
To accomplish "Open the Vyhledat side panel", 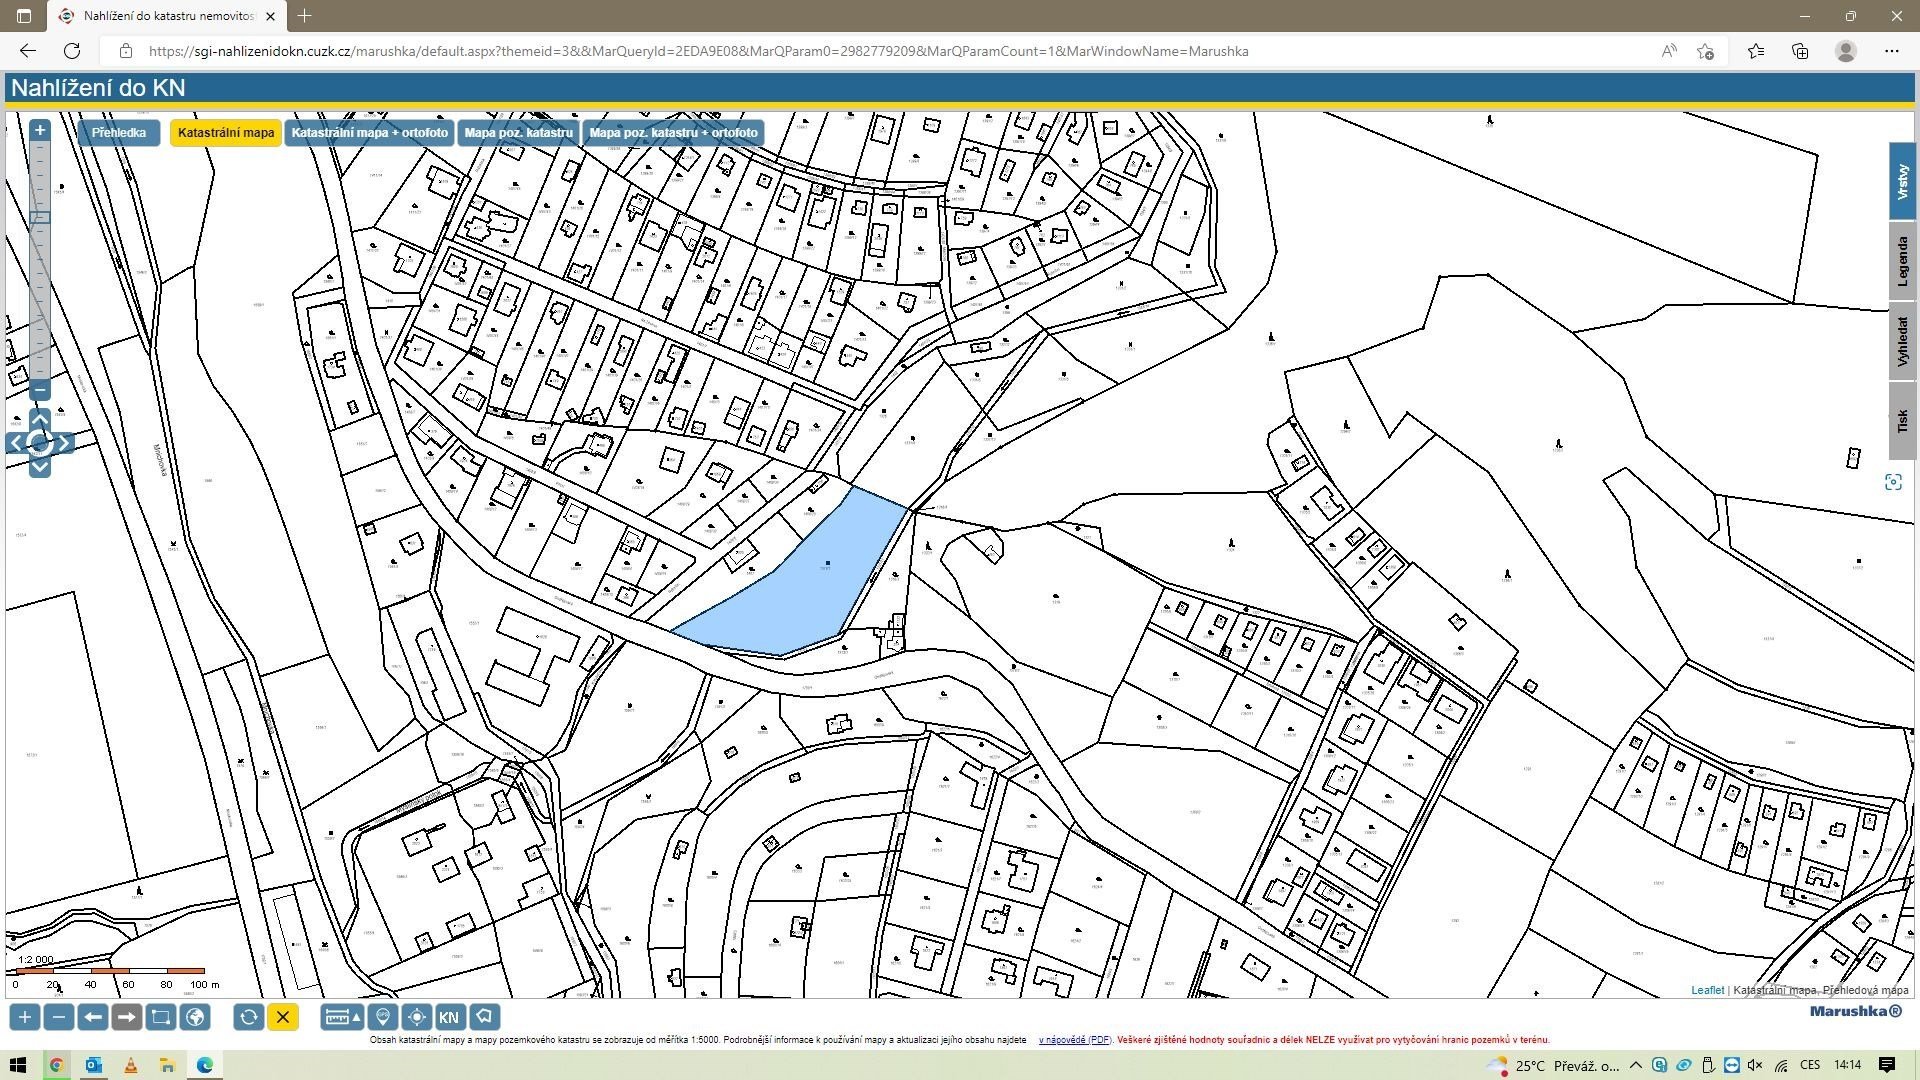I will [1903, 342].
